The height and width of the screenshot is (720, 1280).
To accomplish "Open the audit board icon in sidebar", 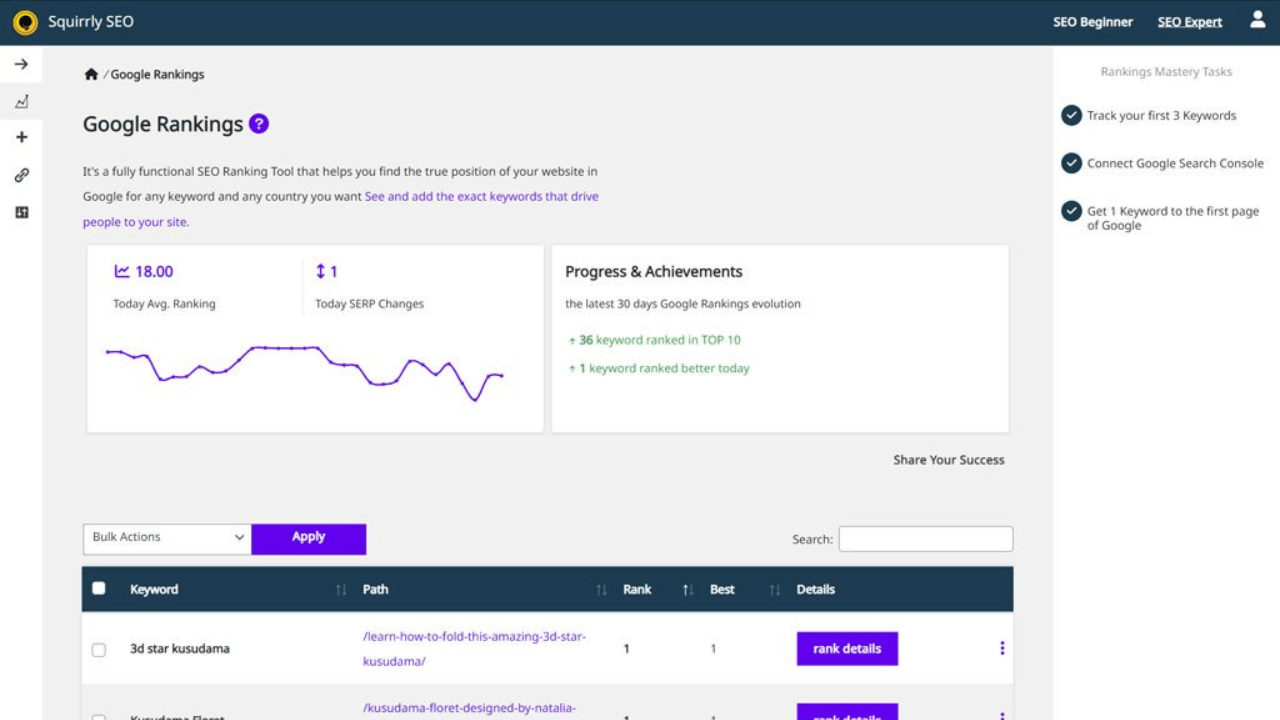I will tap(21, 212).
